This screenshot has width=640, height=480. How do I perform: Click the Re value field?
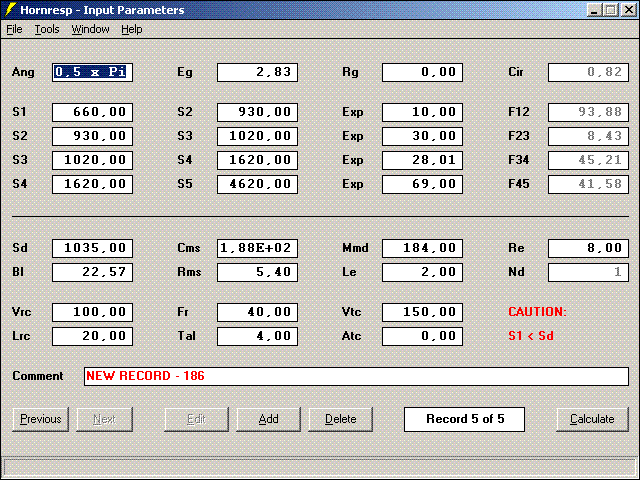[x=588, y=248]
